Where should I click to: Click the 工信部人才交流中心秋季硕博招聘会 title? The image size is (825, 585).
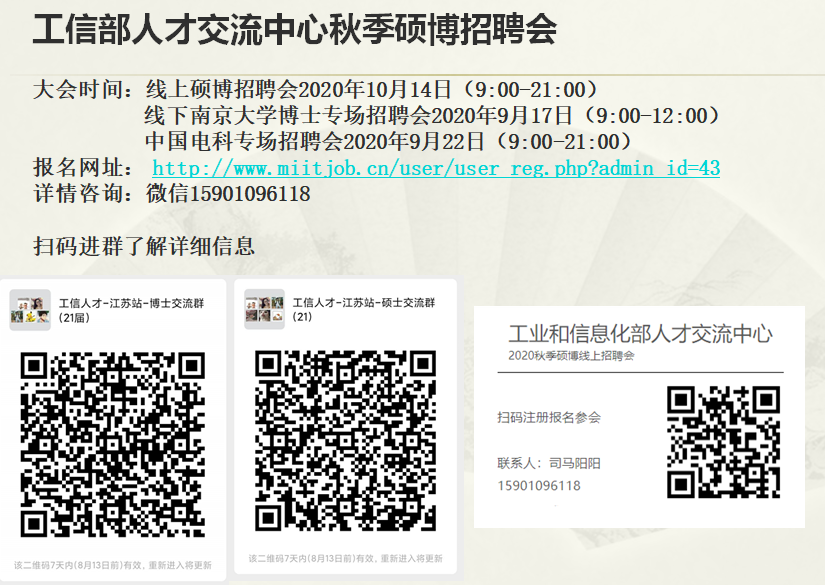tap(294, 30)
